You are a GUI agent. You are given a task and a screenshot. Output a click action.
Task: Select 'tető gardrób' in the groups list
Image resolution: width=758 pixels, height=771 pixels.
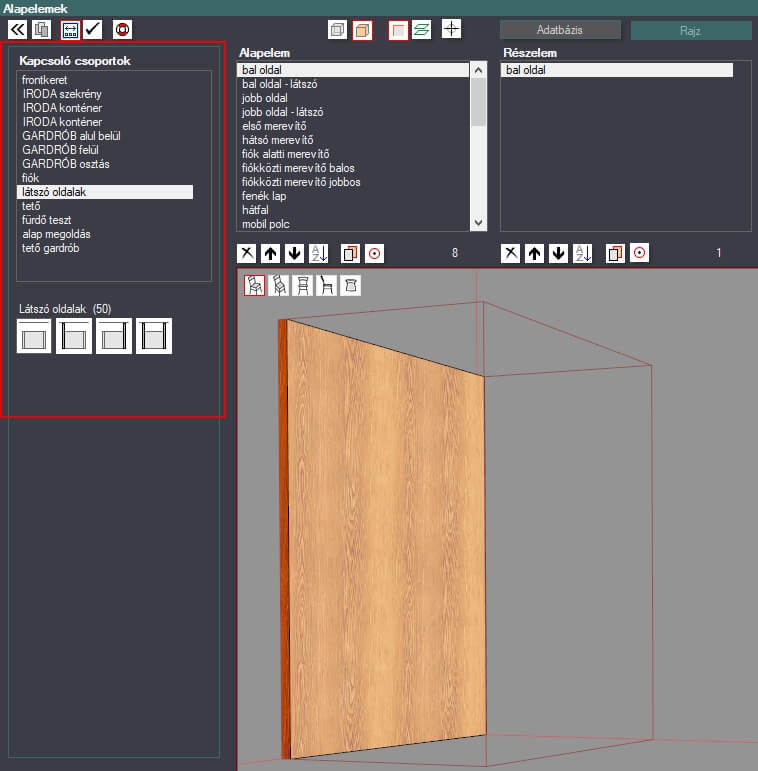[x=50, y=248]
